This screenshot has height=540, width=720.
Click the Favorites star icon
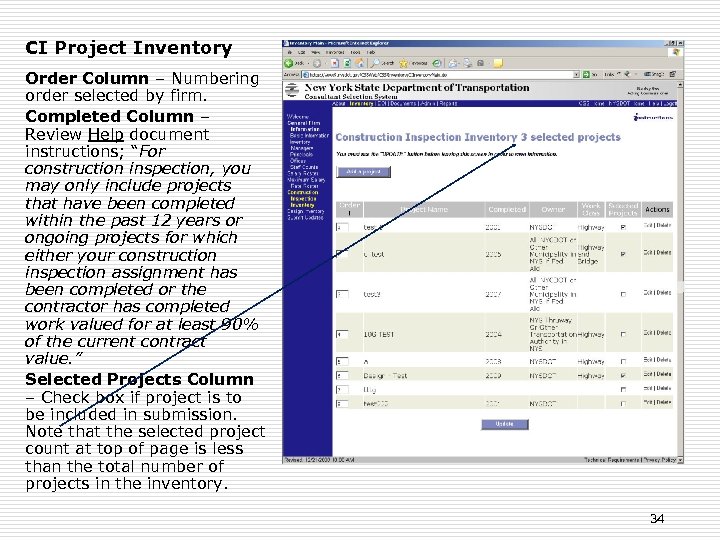[404, 63]
